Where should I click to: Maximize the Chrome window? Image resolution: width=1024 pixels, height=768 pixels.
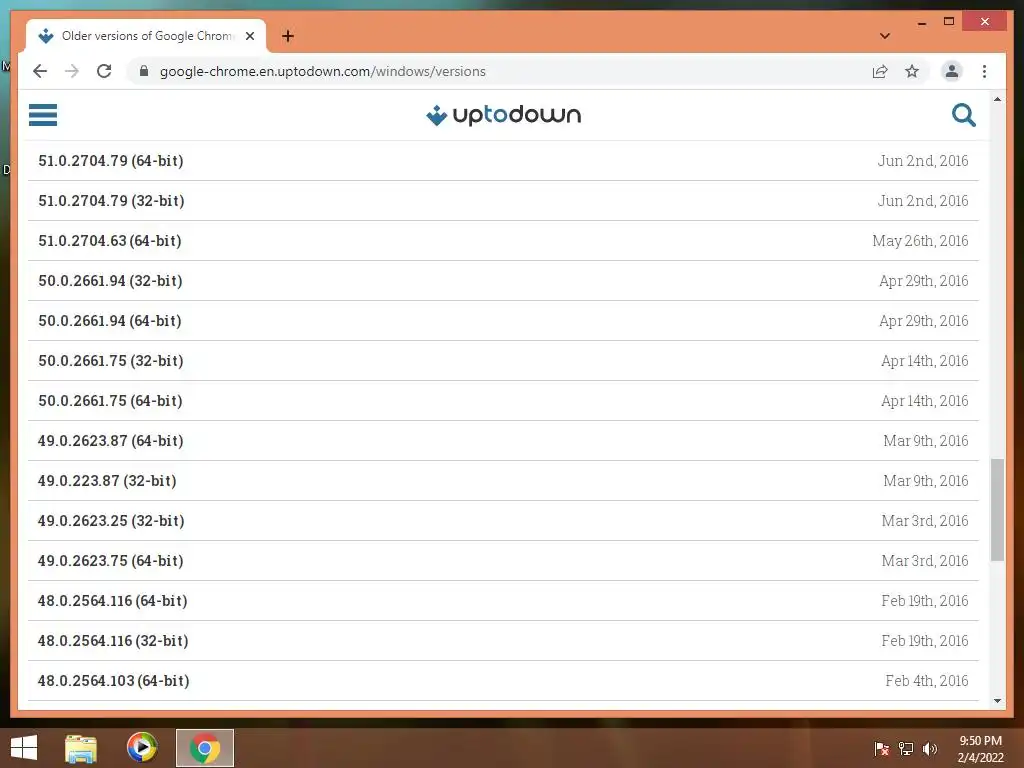pyautogui.click(x=949, y=22)
